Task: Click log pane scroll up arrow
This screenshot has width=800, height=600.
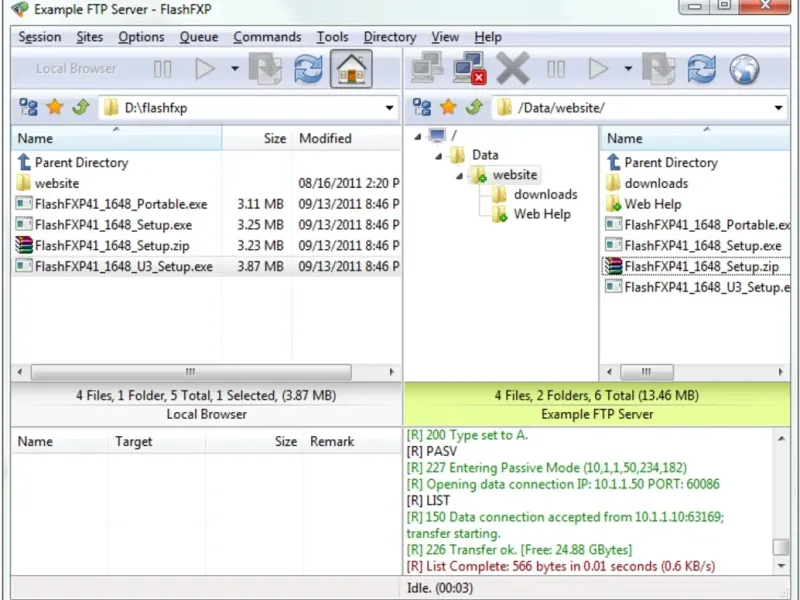Action: click(781, 439)
